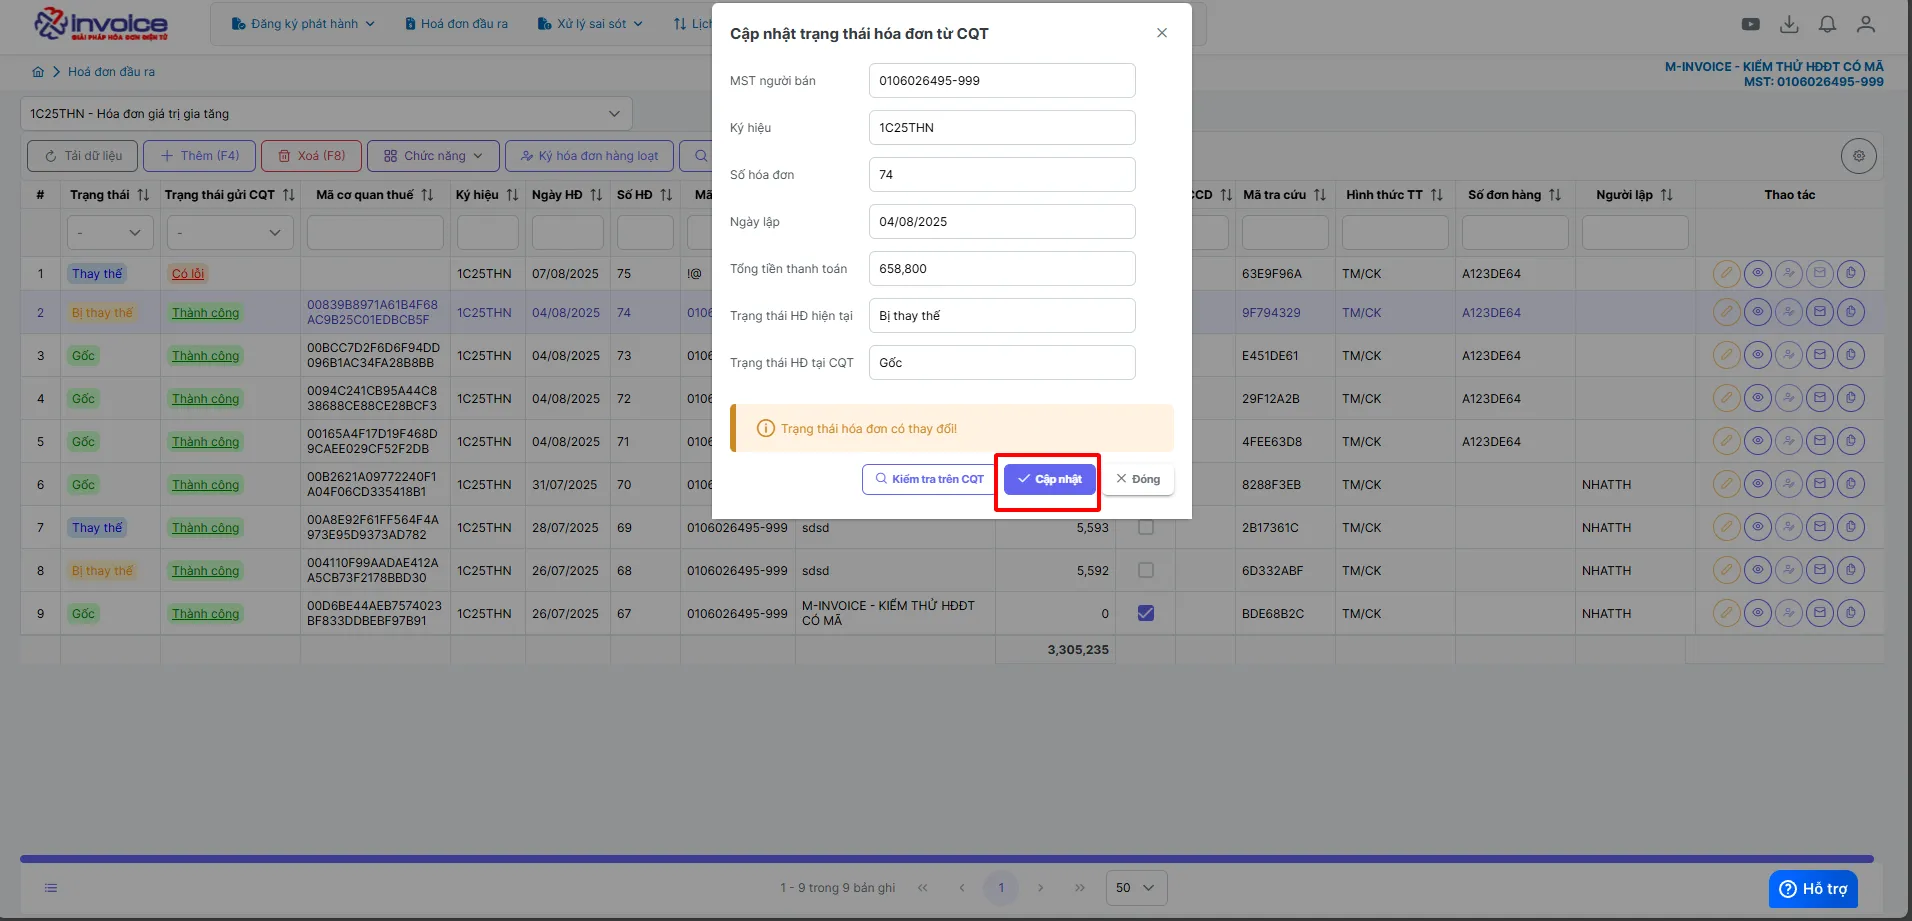Click the home icon in breadcrumb
This screenshot has height=921, width=1912.
point(38,72)
